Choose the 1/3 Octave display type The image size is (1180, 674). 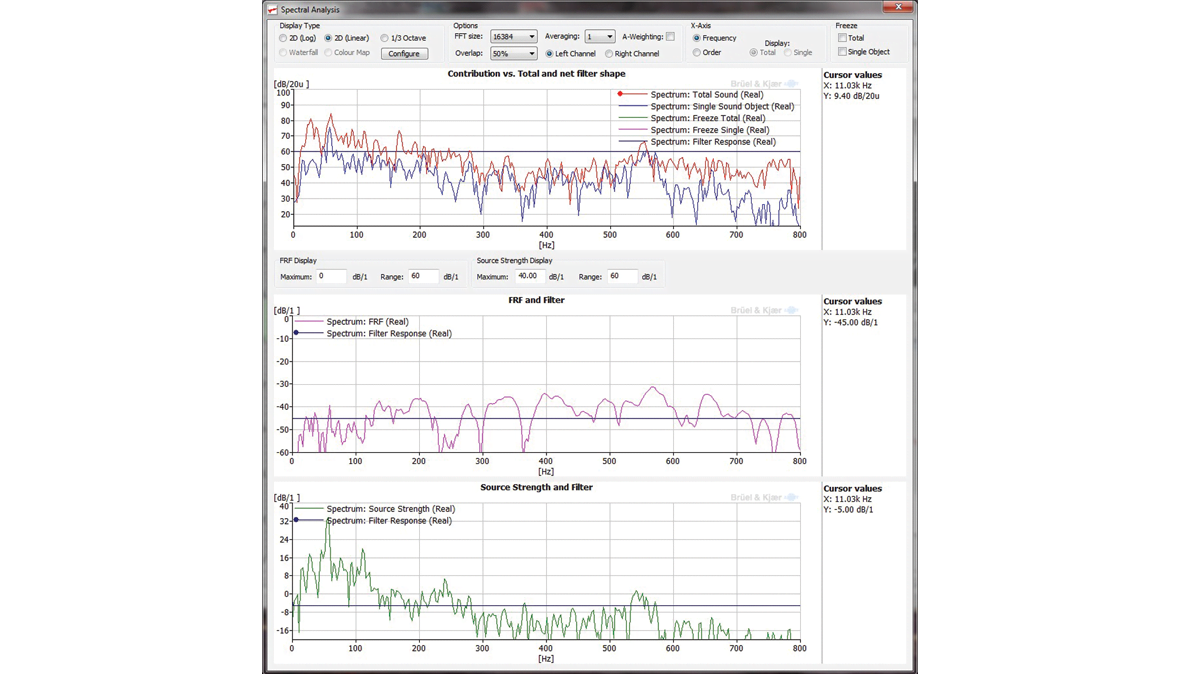click(x=385, y=38)
